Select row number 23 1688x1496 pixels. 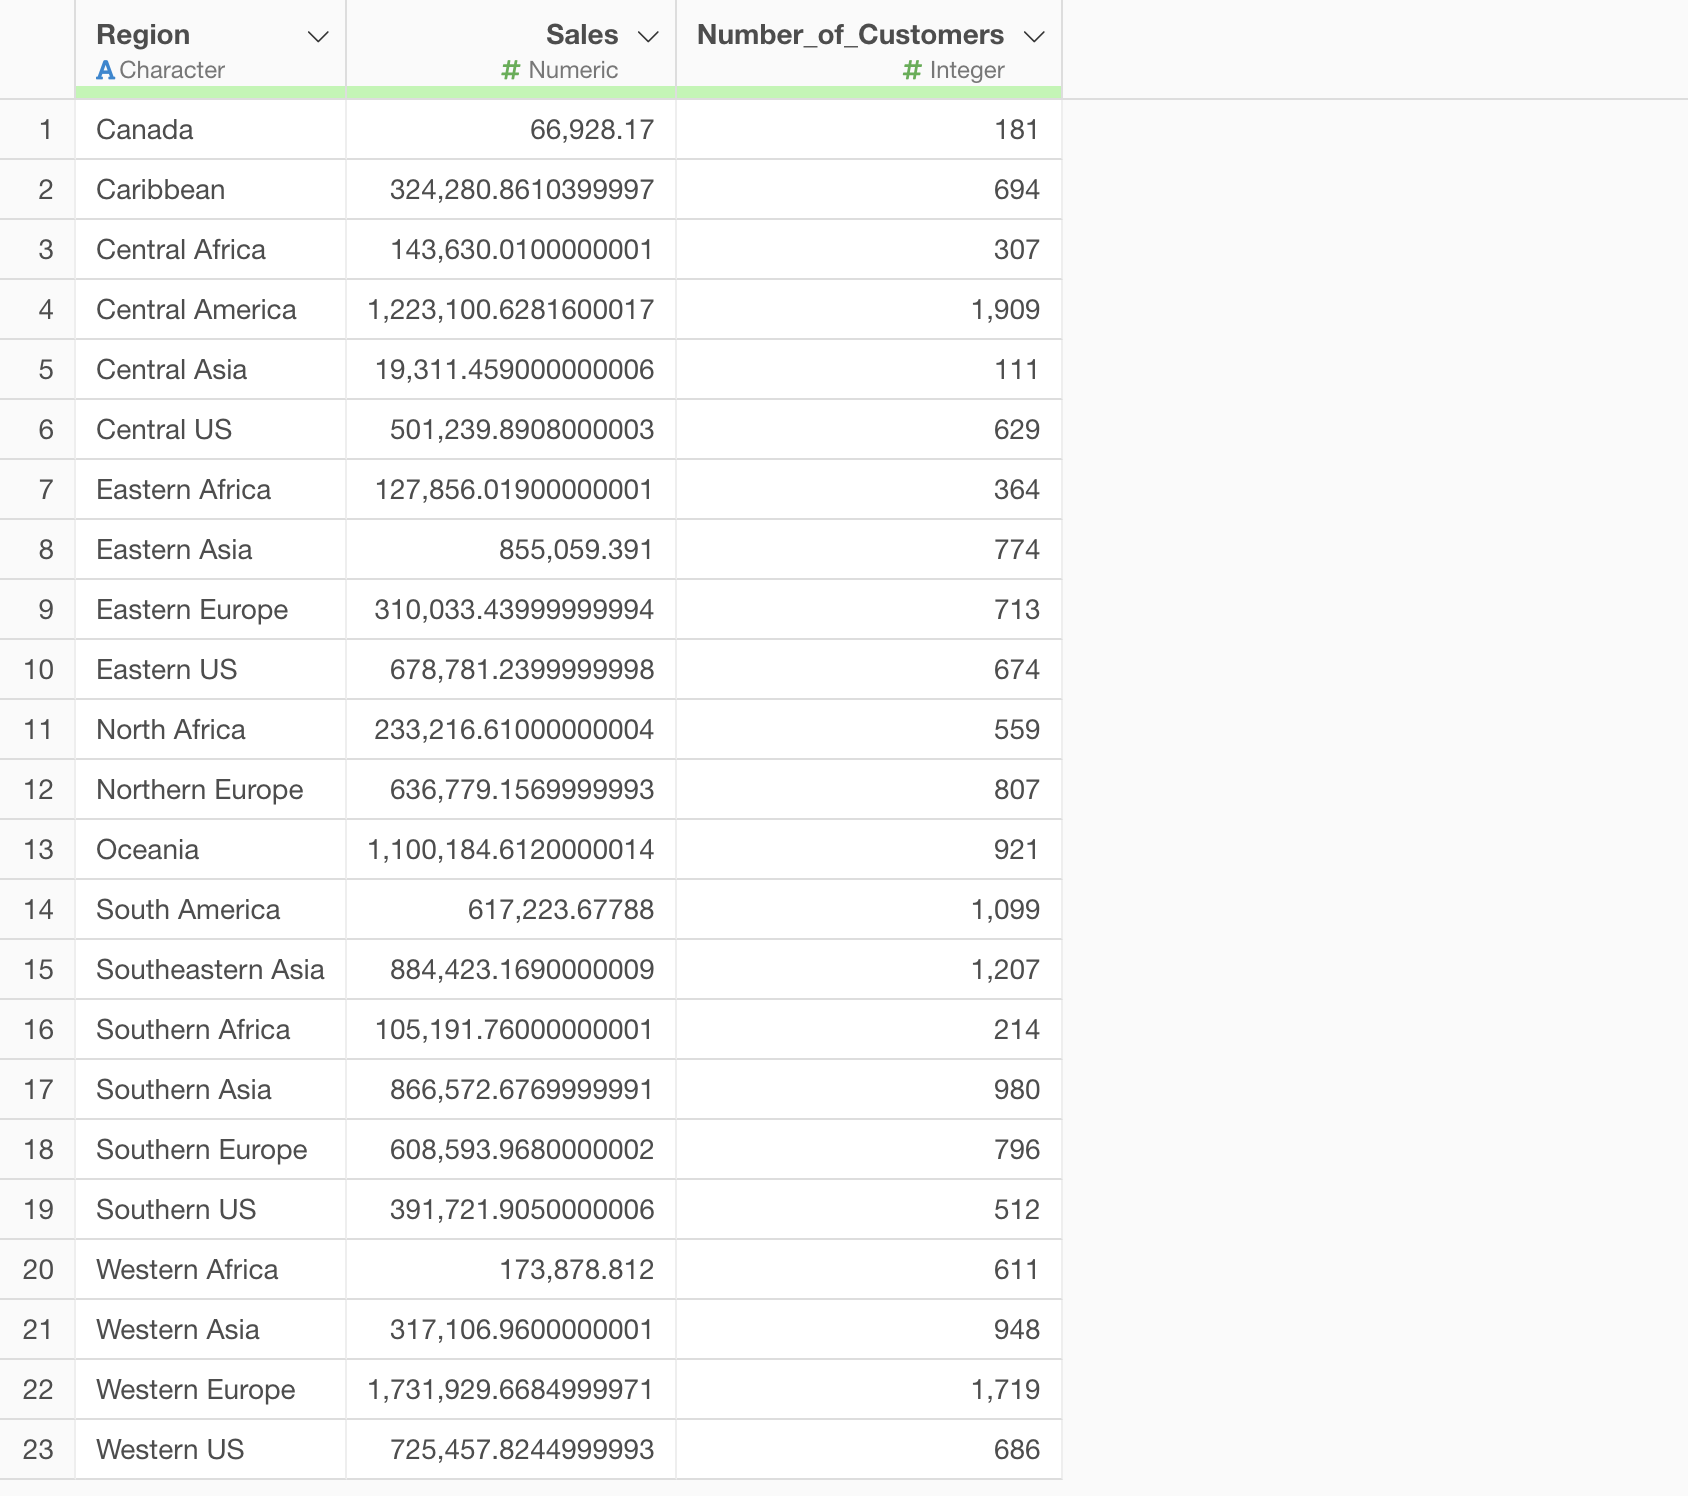38,1450
